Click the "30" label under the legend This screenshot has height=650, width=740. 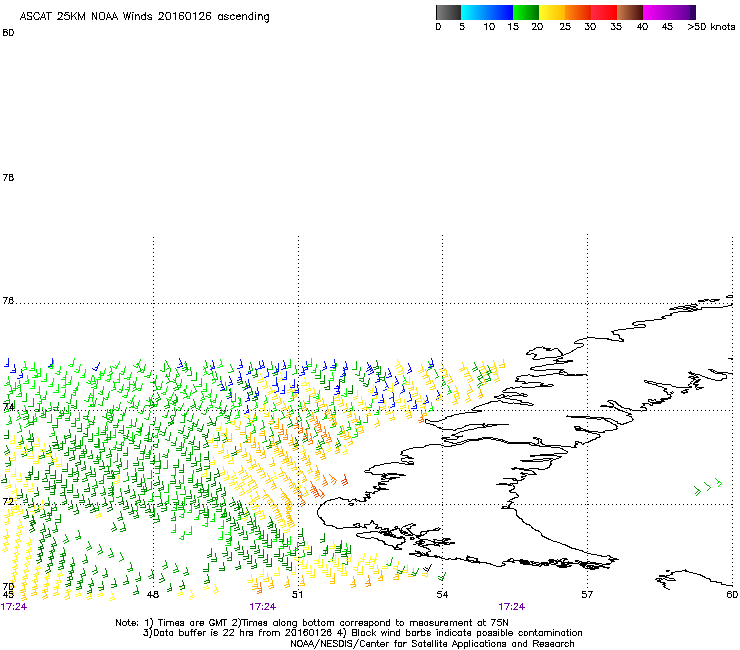tap(590, 27)
